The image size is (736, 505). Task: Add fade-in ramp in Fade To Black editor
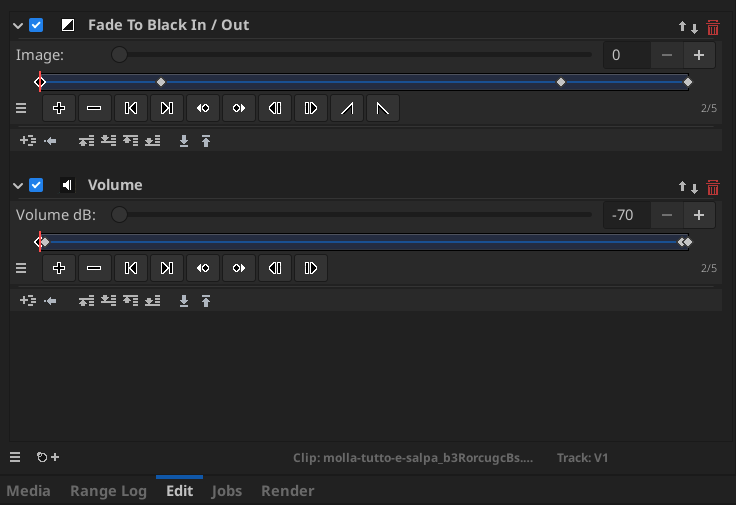347,108
